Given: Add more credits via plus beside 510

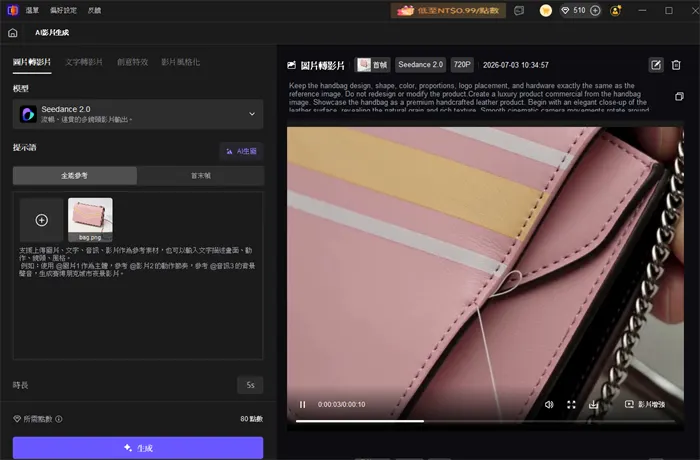Looking at the screenshot, I should (595, 11).
